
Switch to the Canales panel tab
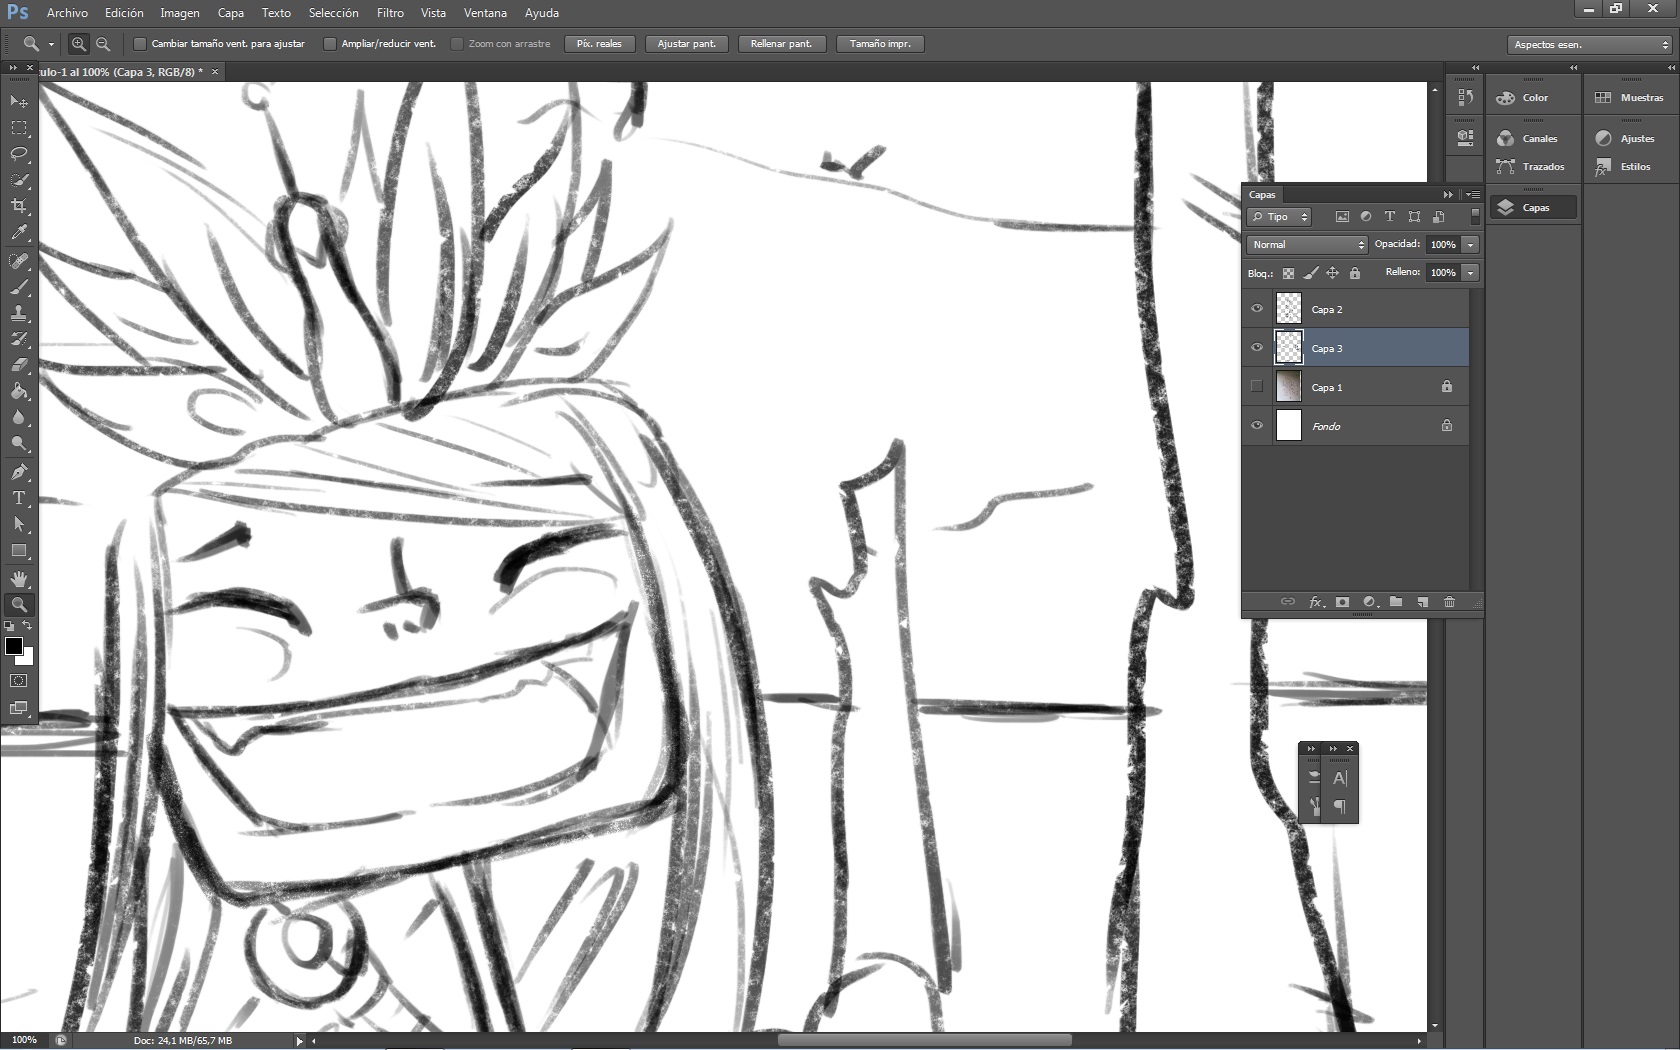point(1535,138)
